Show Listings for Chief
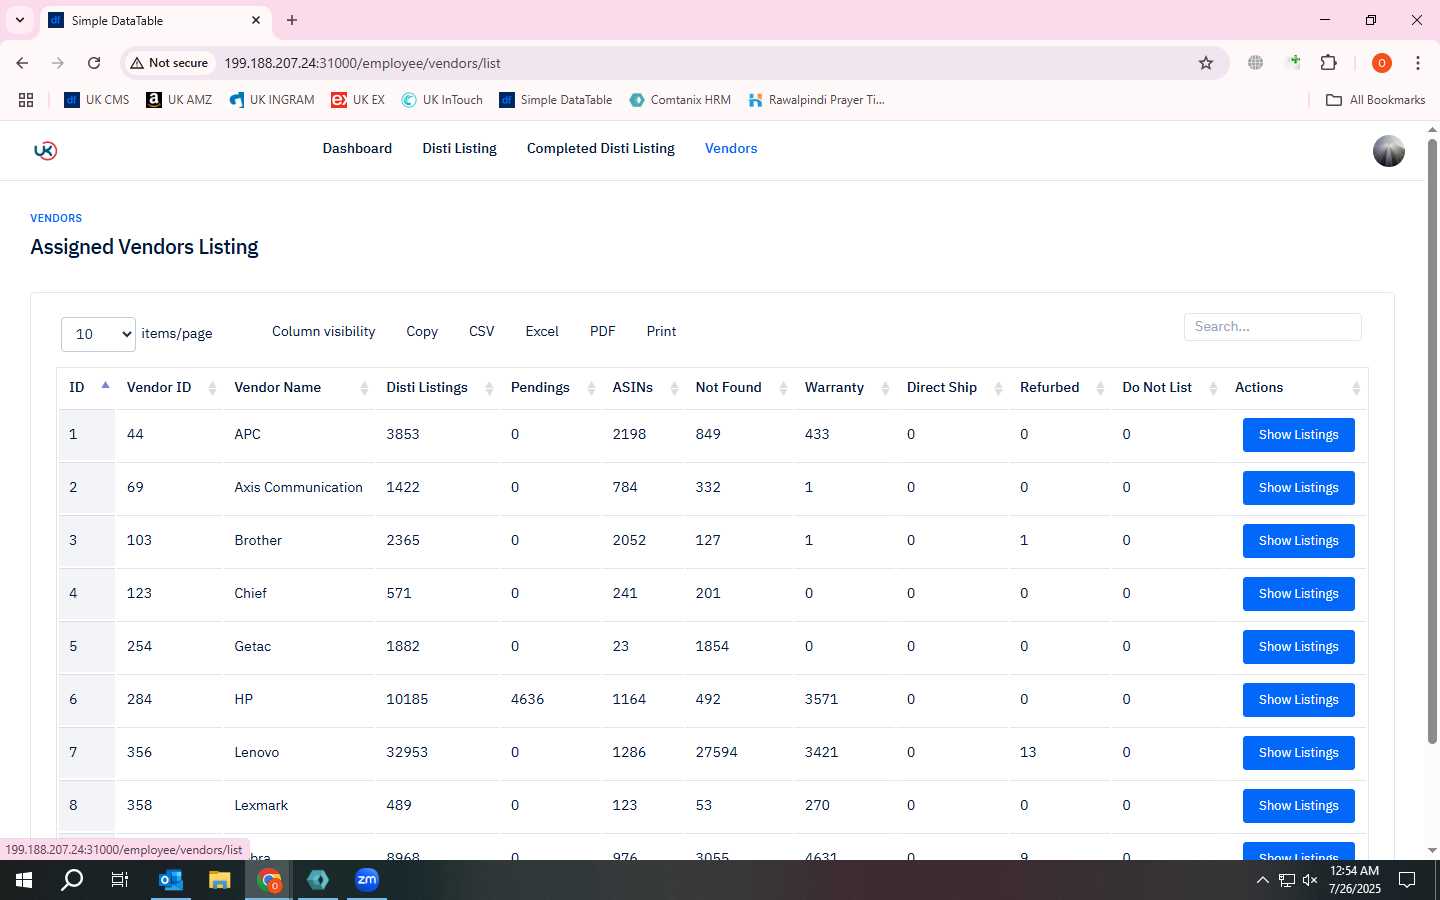The width and height of the screenshot is (1440, 900). (x=1298, y=594)
